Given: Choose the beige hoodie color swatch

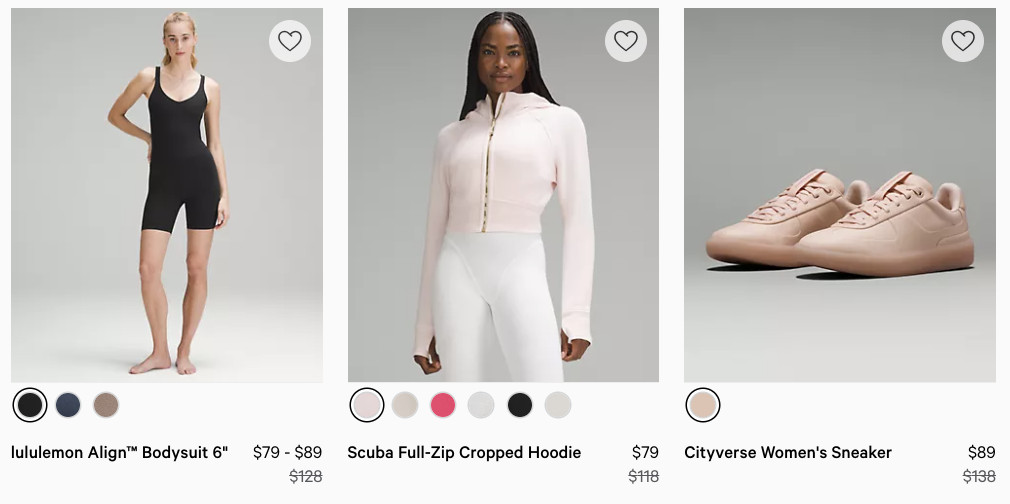Looking at the screenshot, I should [x=405, y=405].
